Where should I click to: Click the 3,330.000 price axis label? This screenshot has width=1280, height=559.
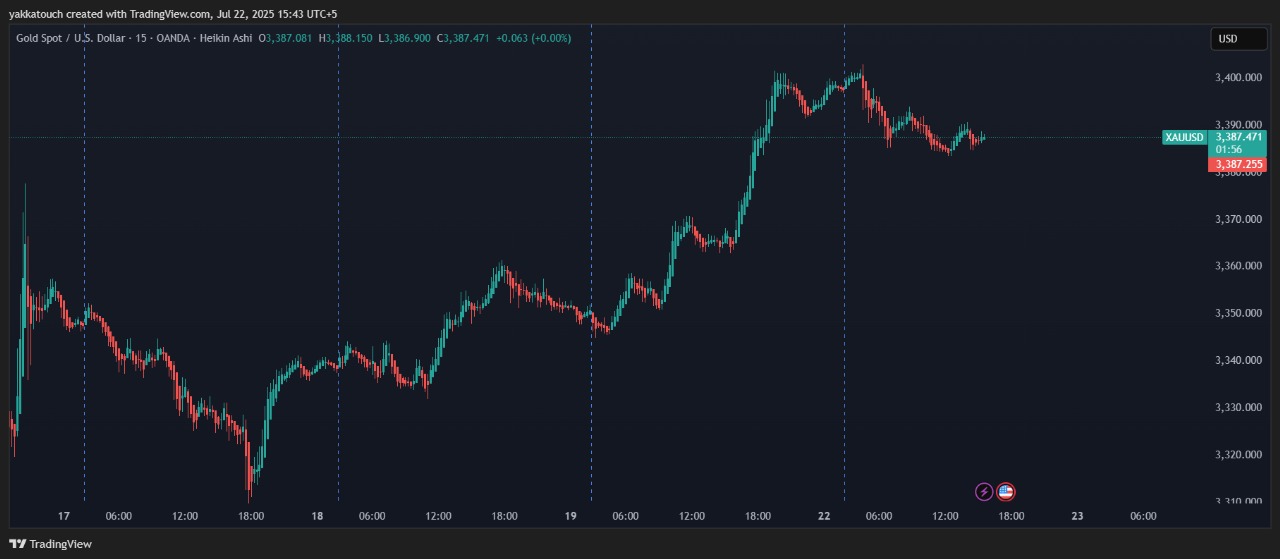click(1238, 407)
